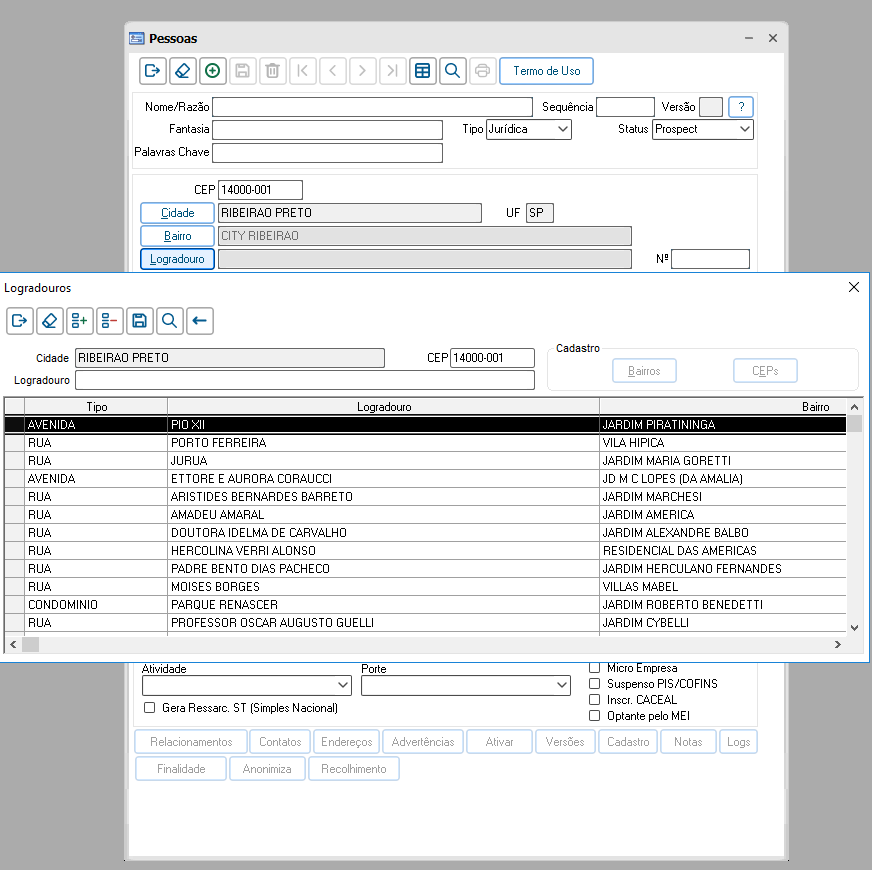Image resolution: width=872 pixels, height=870 pixels.
Task: Click the Cidade button
Action: tap(177, 213)
